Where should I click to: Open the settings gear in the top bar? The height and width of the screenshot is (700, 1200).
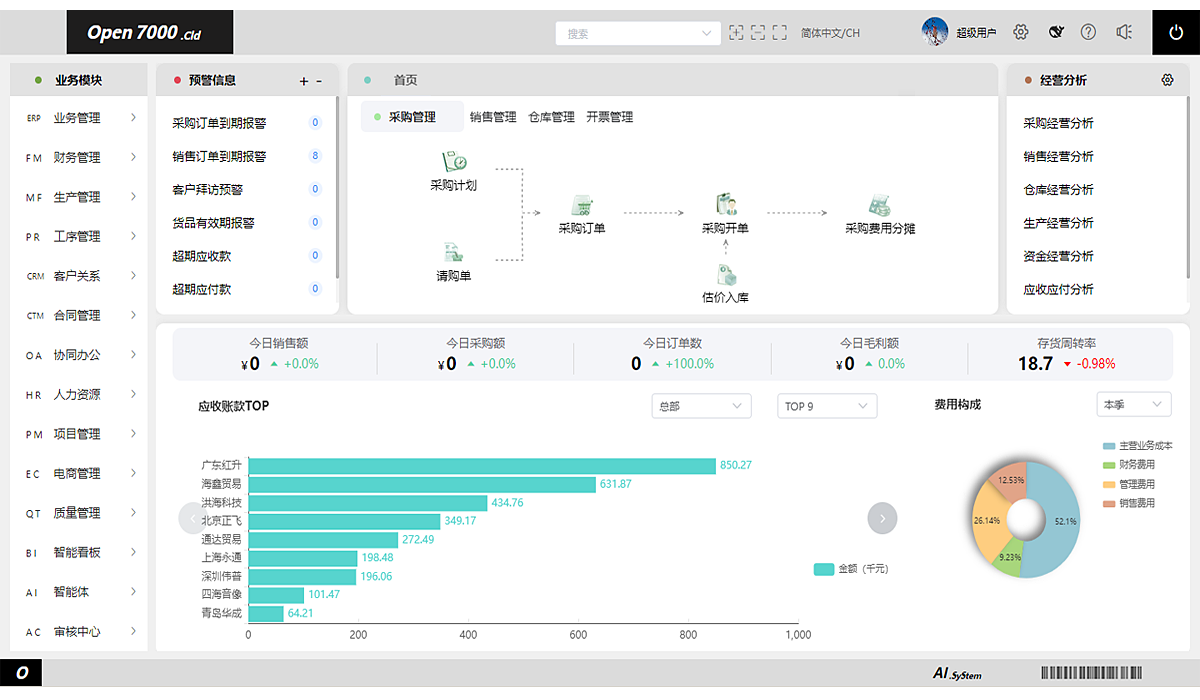point(1021,32)
